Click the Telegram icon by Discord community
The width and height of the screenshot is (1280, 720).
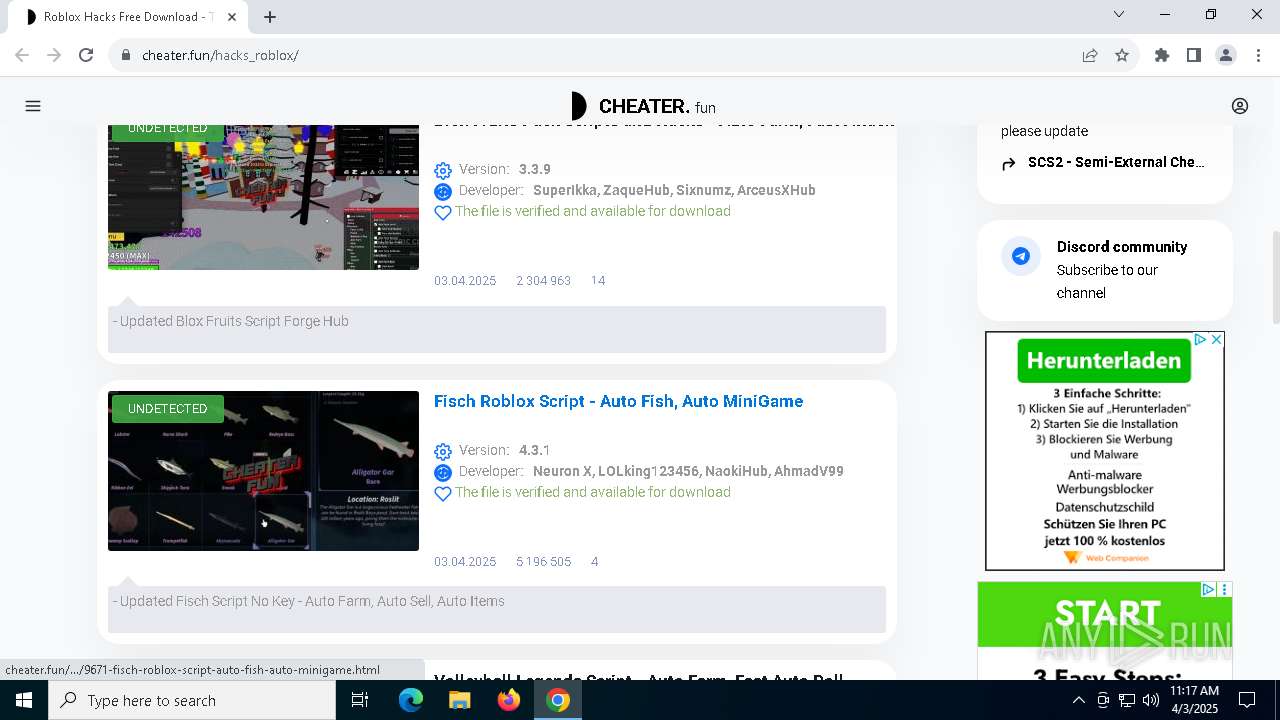click(1021, 257)
